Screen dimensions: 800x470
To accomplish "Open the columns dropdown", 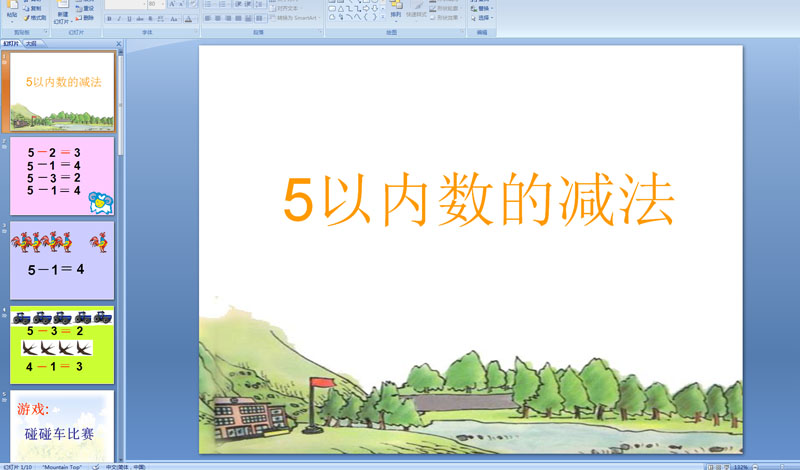I will pos(260,18).
